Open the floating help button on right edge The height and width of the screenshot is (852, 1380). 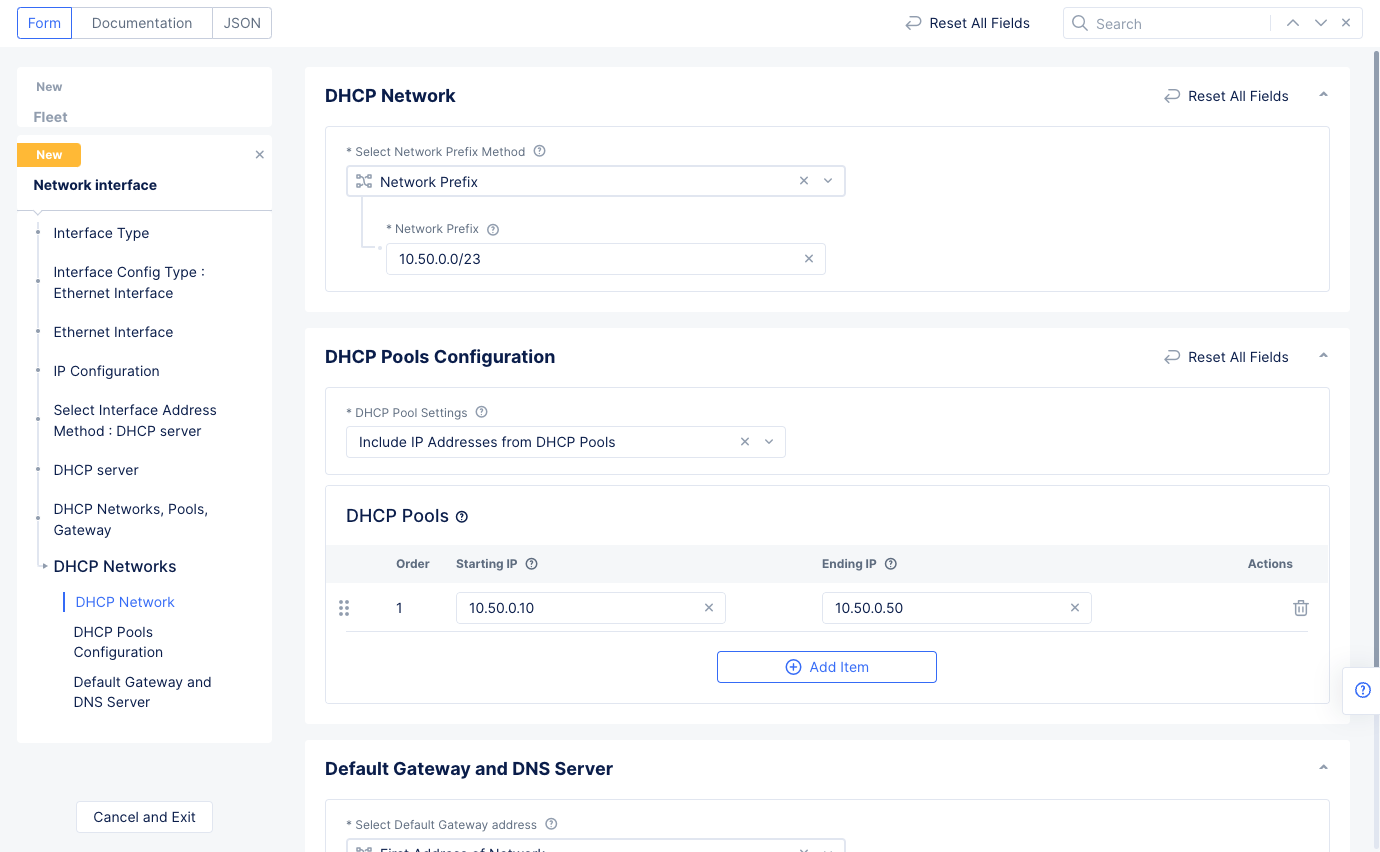point(1362,690)
